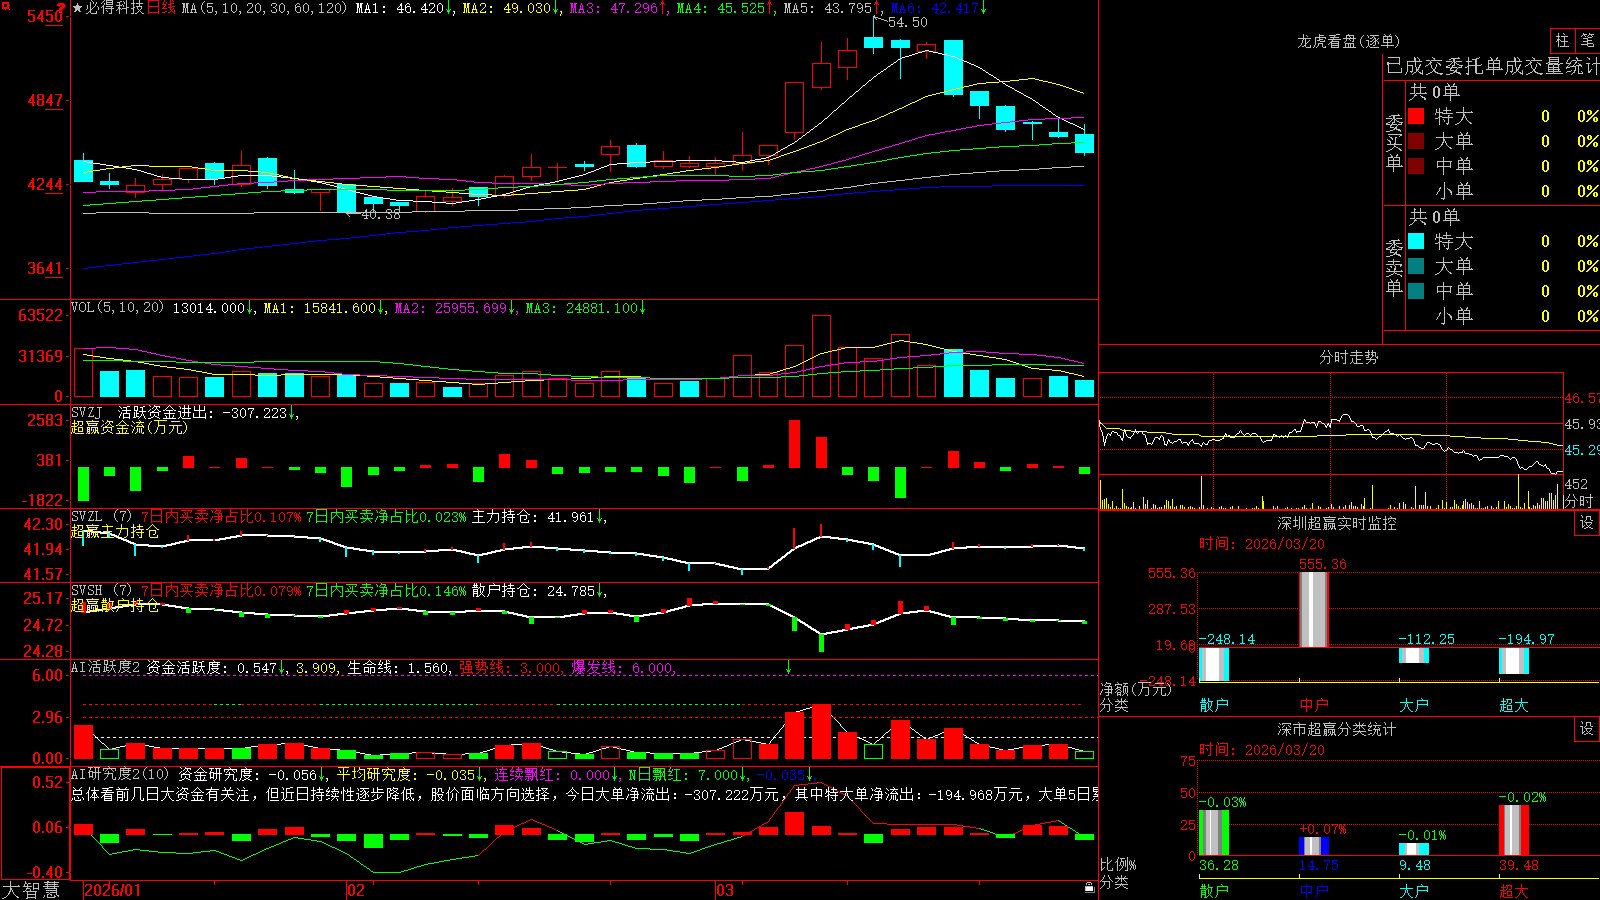Click the VOL(5,10,20) indicator label

(x=117, y=308)
